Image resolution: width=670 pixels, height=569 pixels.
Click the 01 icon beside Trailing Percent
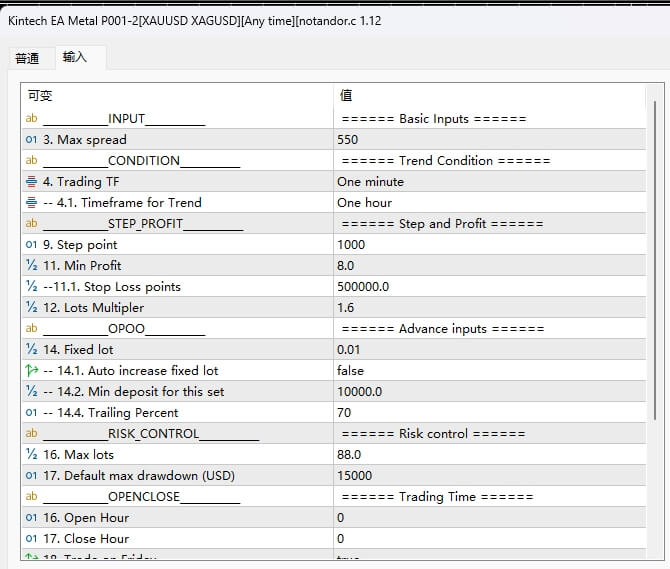(31, 412)
